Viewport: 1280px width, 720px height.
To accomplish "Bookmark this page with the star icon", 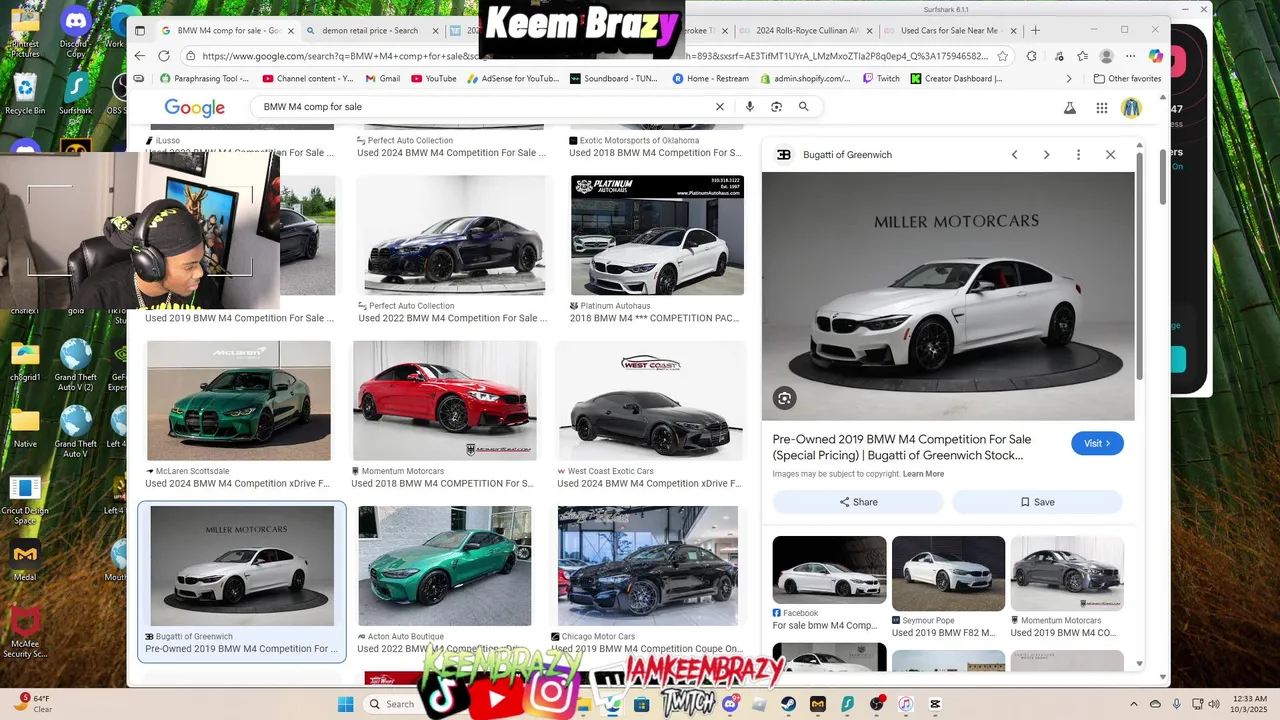I will 1003,56.
